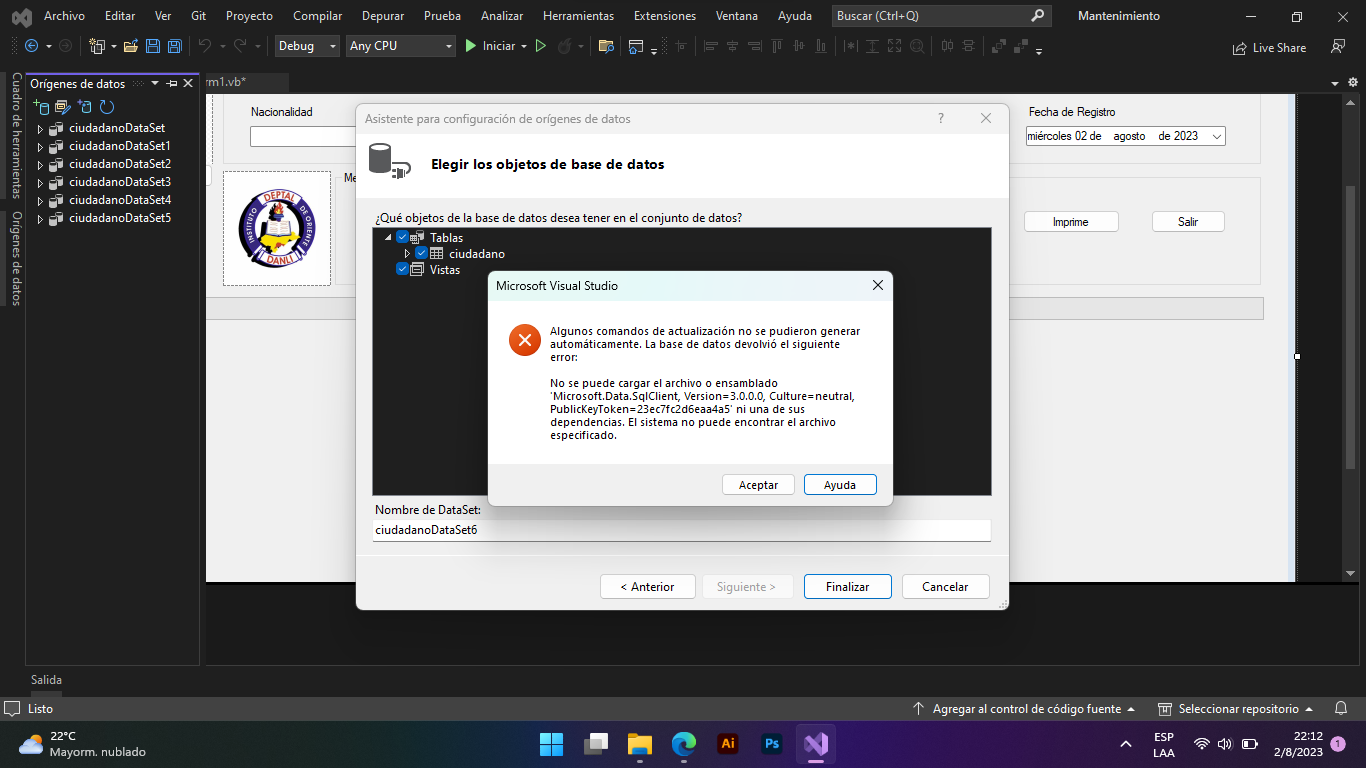The width and height of the screenshot is (1366, 768).
Task: Click the Visual Studio logo icon
Action: coord(21,17)
